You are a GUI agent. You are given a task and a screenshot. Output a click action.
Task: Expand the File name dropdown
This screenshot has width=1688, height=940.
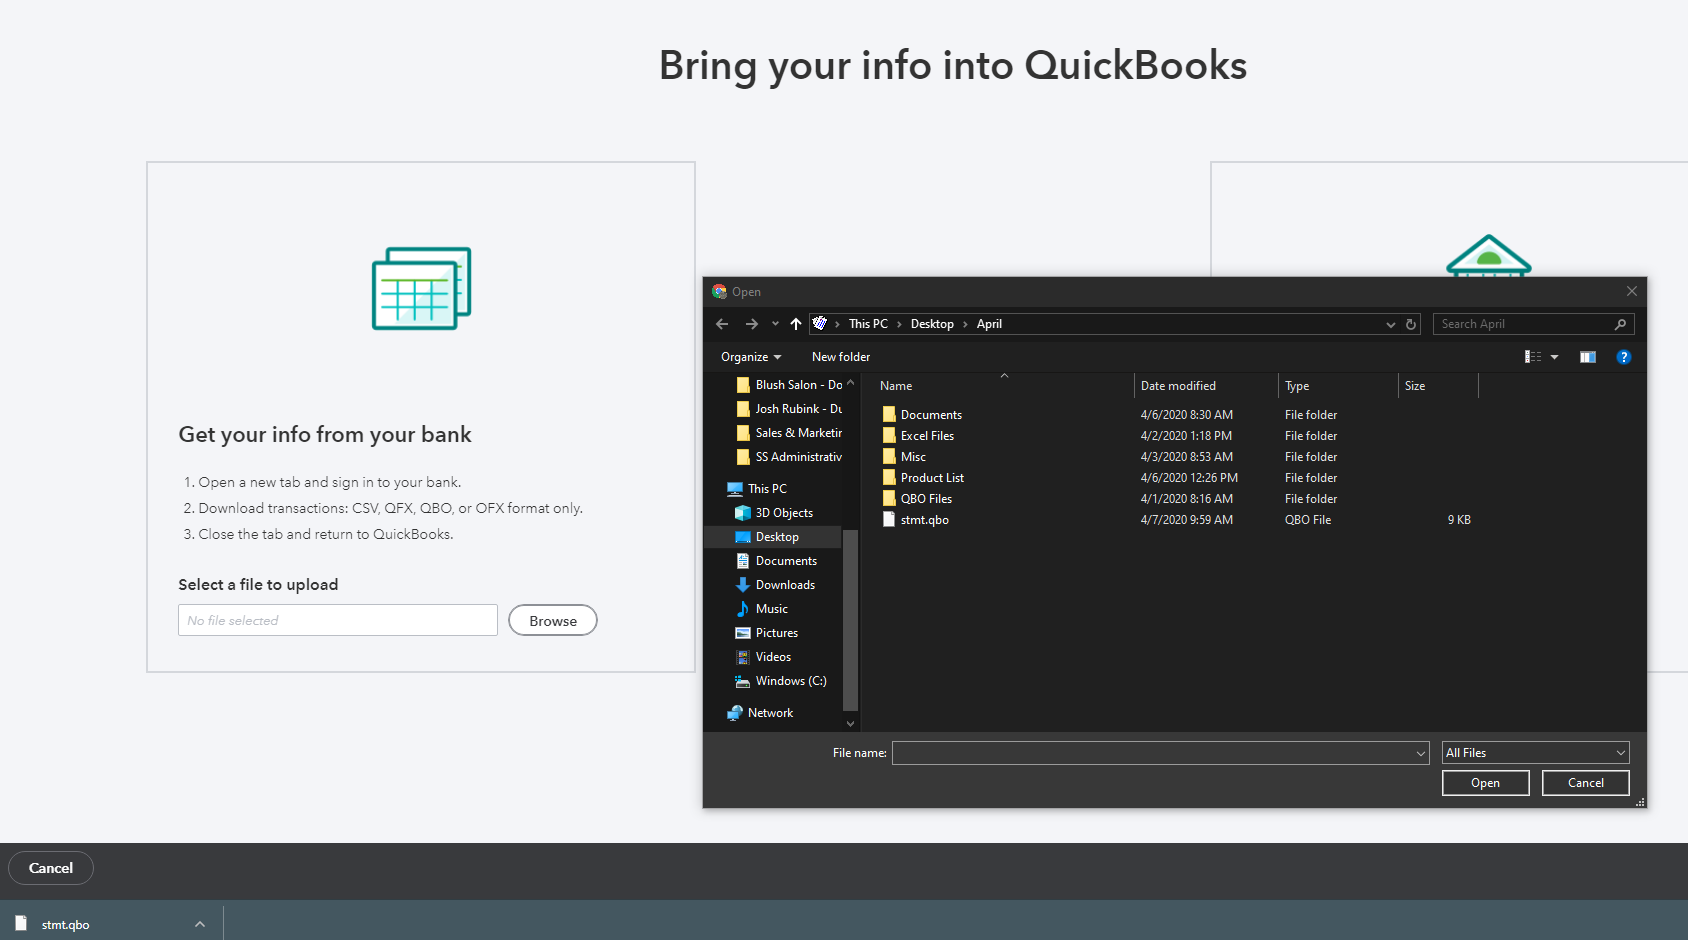tap(1421, 753)
